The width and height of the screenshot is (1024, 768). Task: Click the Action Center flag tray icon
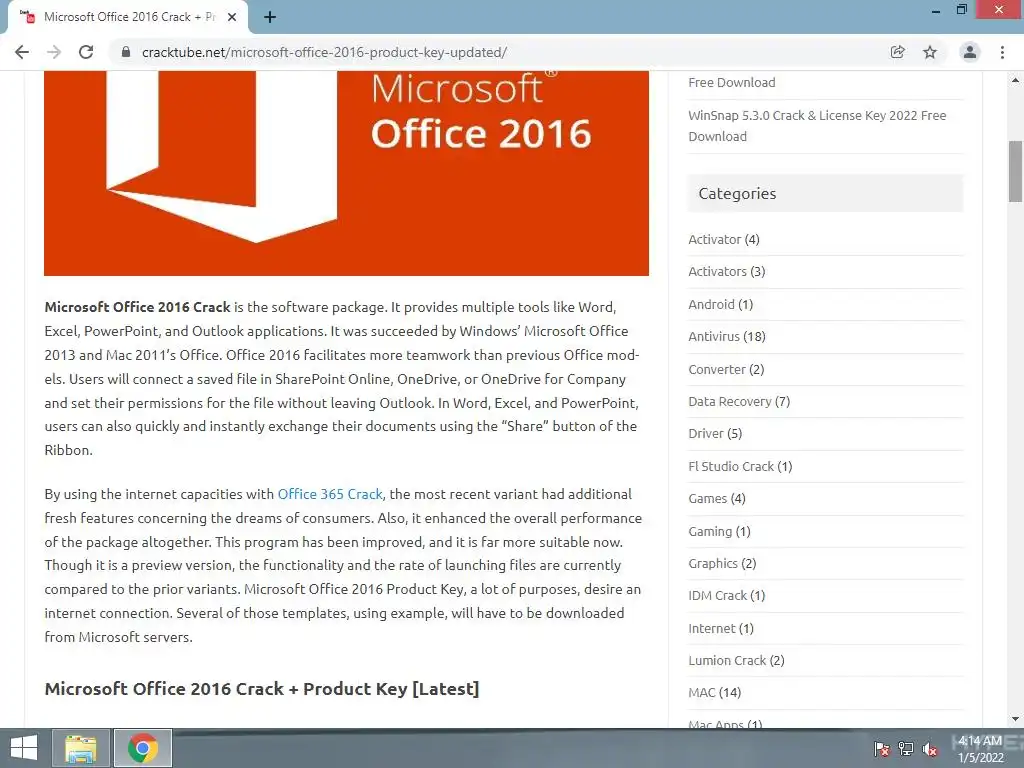tap(882, 749)
